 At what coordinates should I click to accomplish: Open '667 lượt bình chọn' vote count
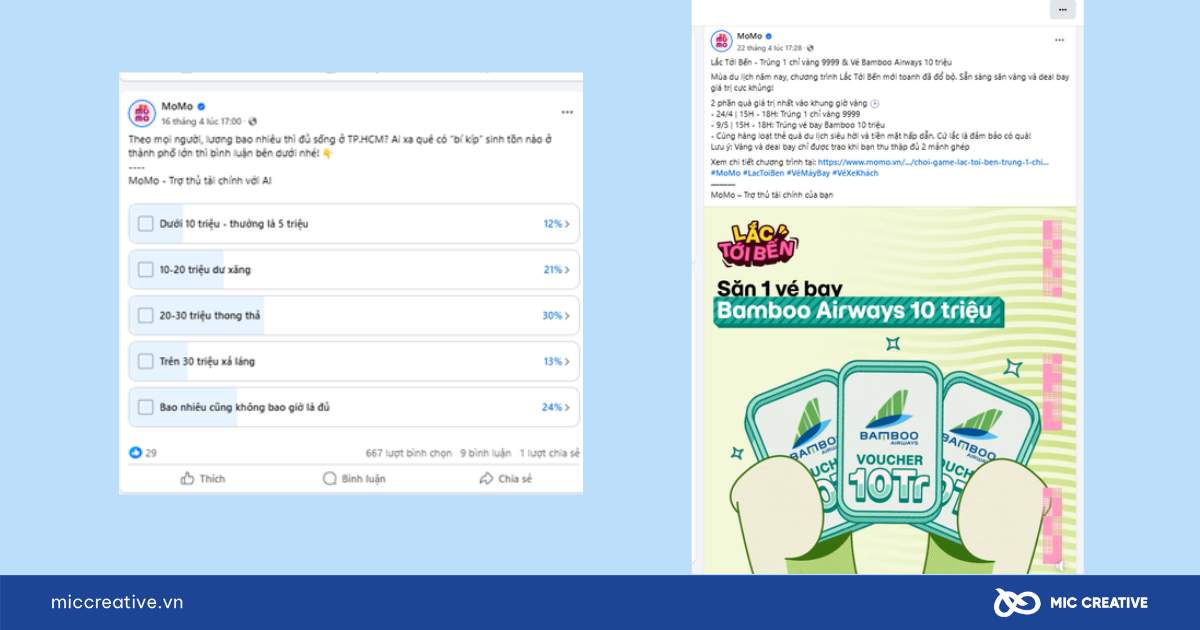click(x=409, y=453)
